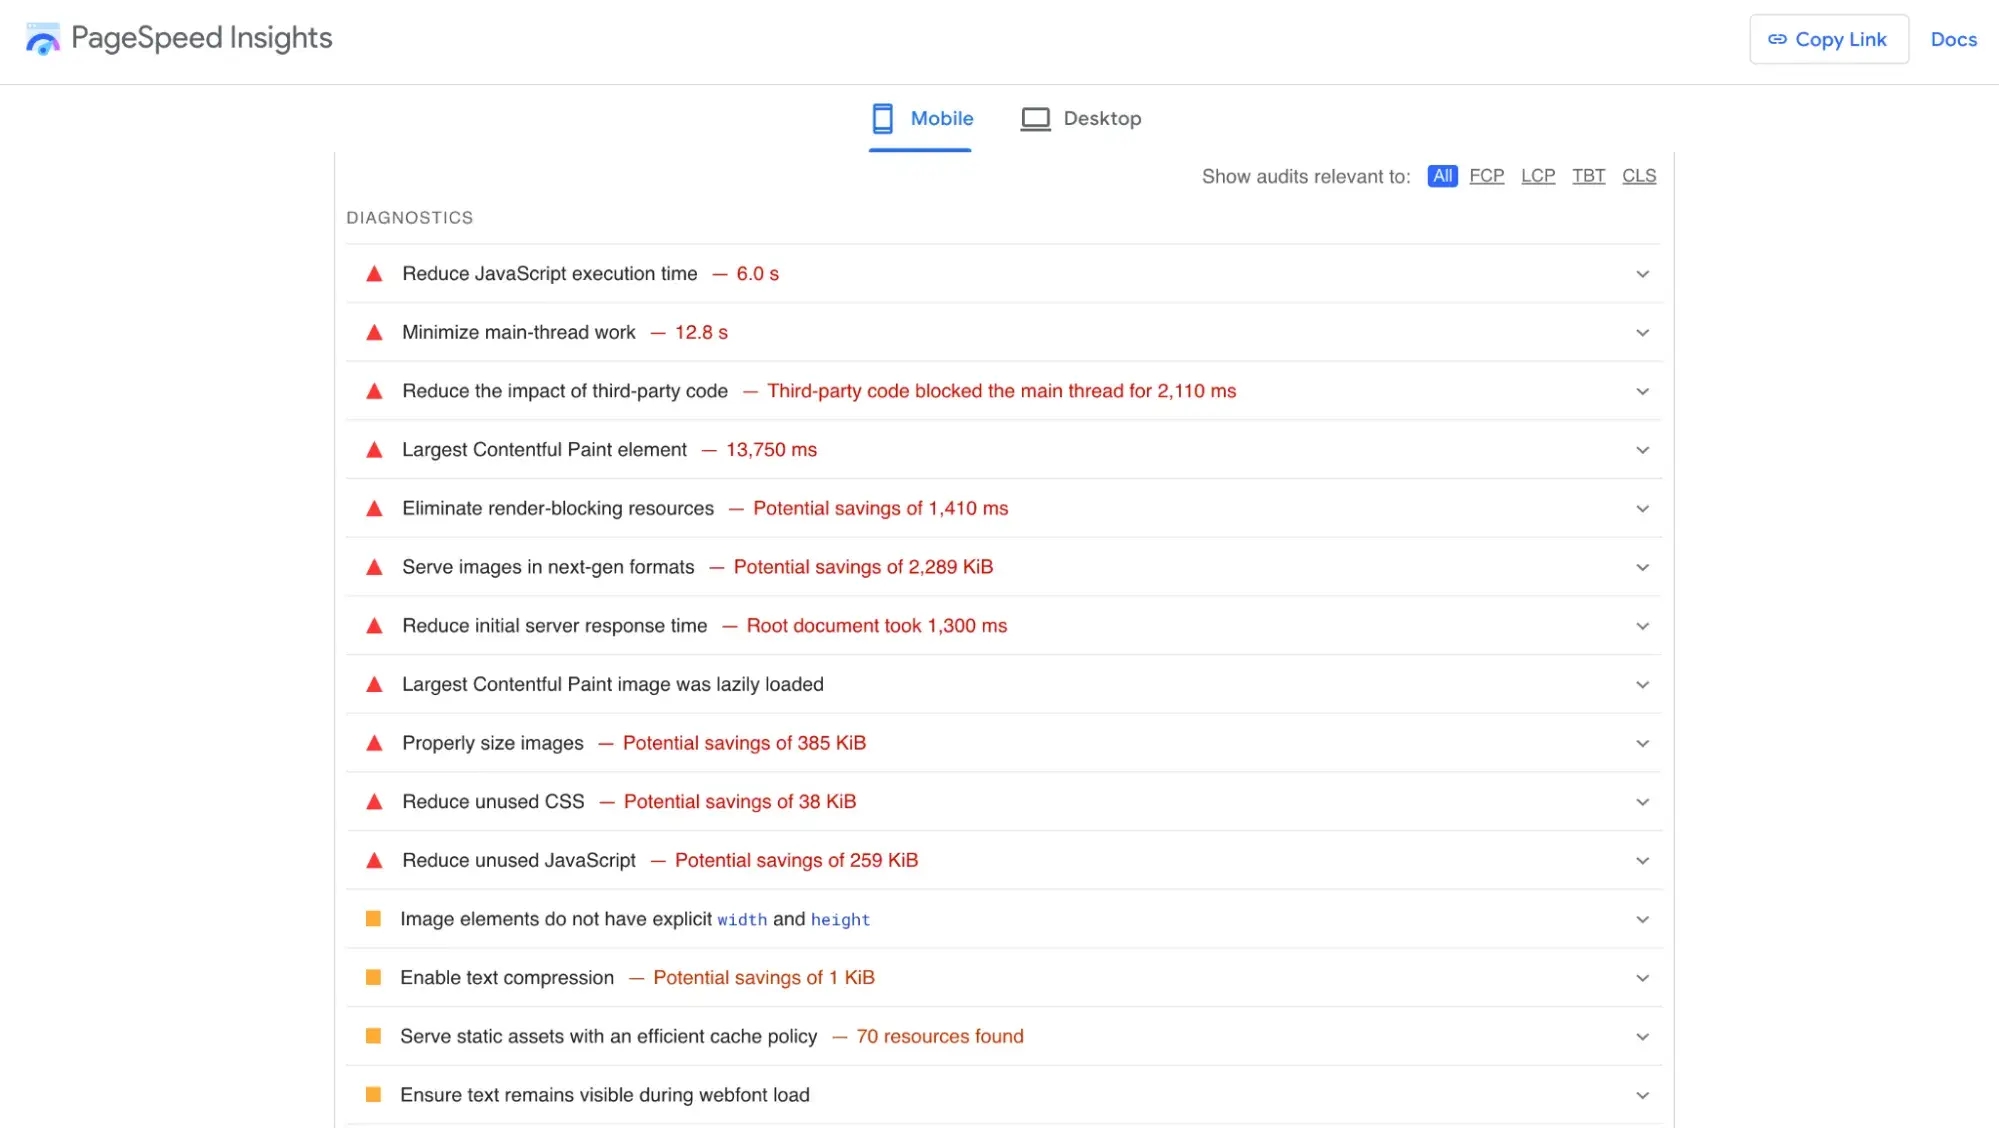The height and width of the screenshot is (1129, 1999).
Task: Click the red triangle beside Reduce unused CSS
Action: (x=374, y=802)
